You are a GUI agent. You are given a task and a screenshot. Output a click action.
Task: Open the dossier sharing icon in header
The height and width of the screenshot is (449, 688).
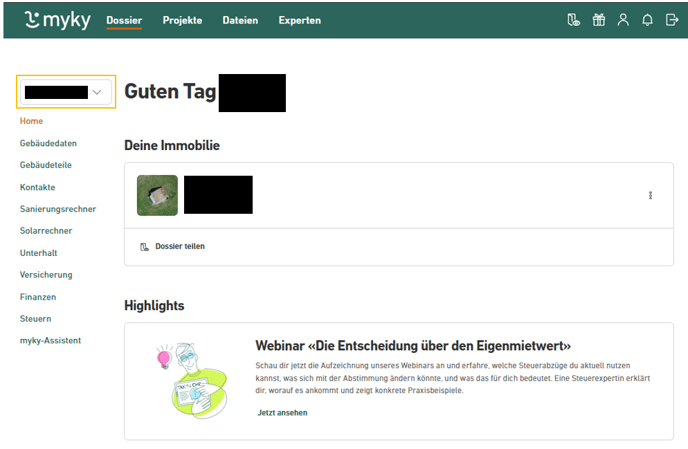(x=573, y=20)
